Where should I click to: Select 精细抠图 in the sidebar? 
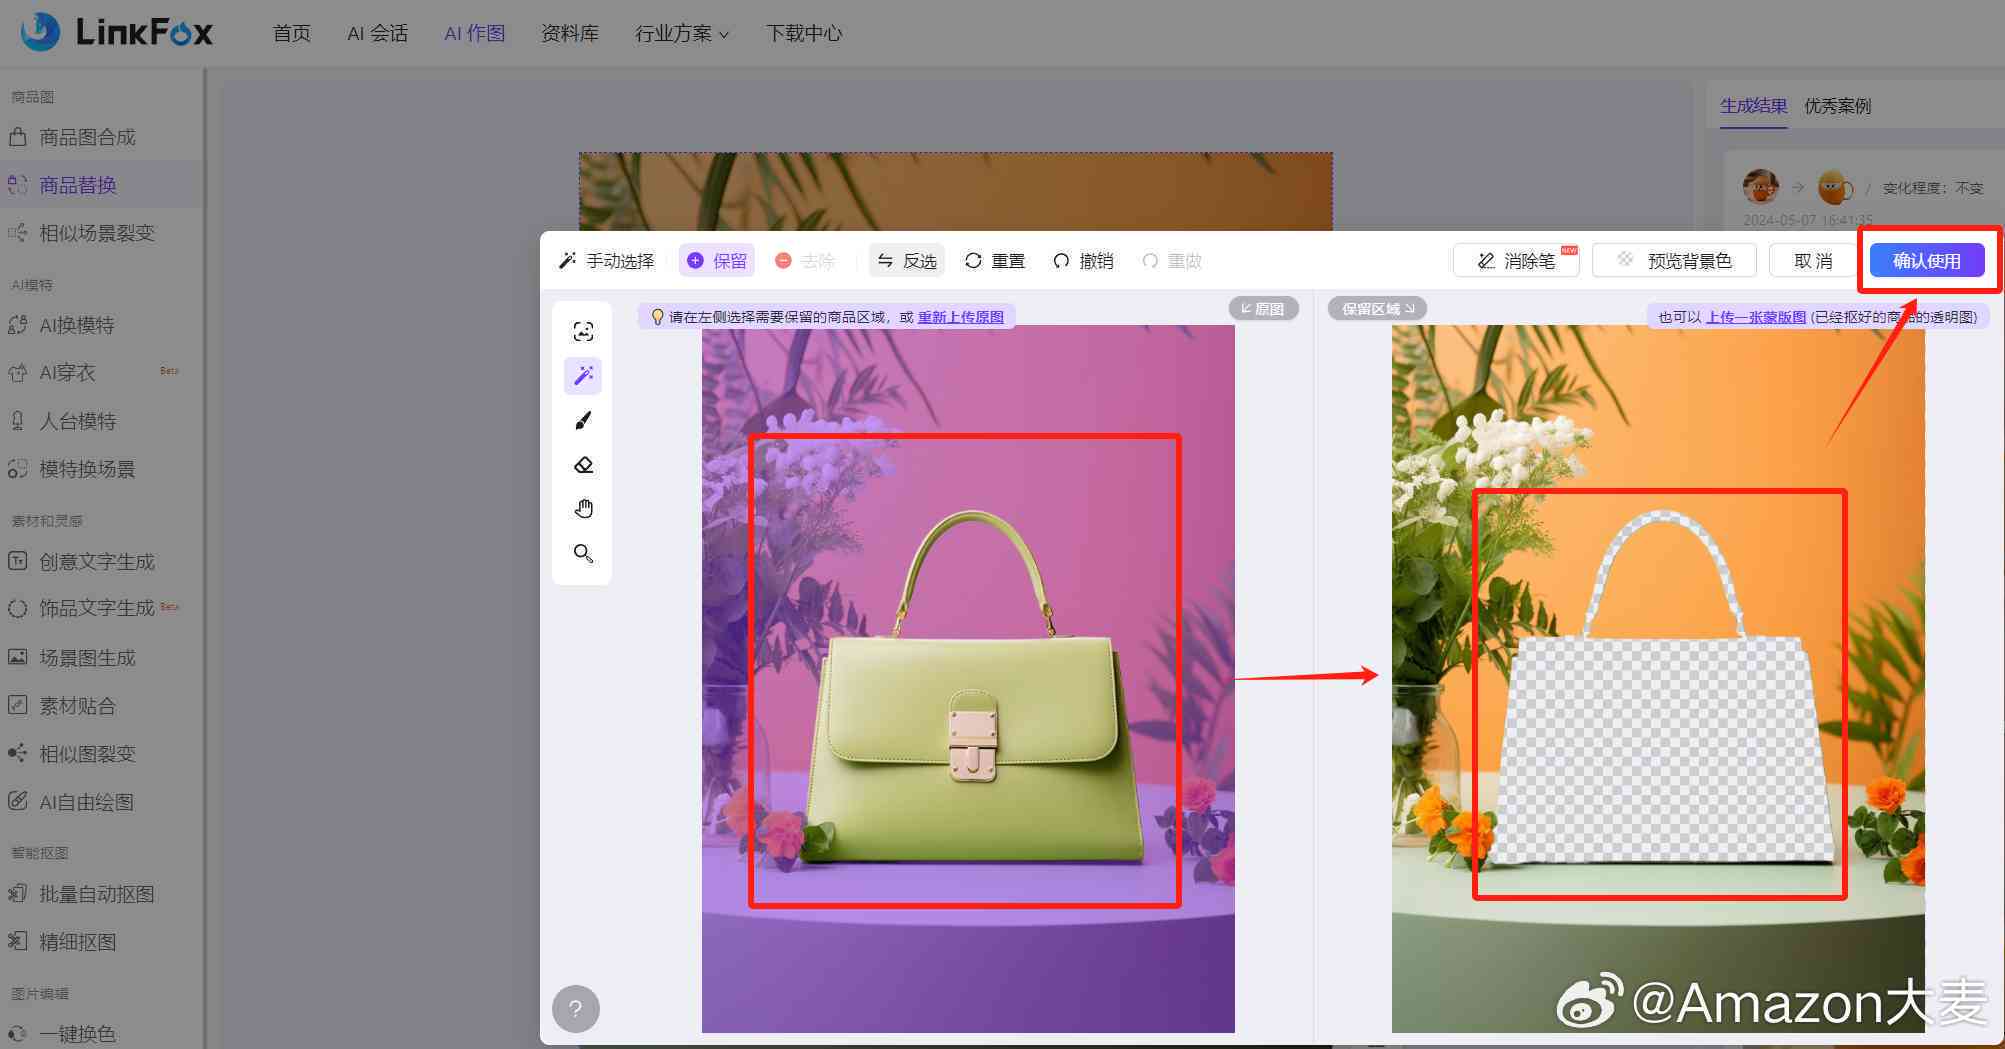[100, 941]
